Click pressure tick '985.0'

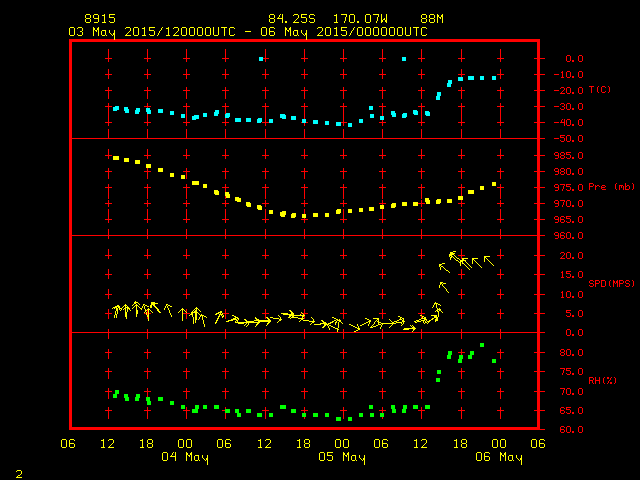tap(569, 156)
